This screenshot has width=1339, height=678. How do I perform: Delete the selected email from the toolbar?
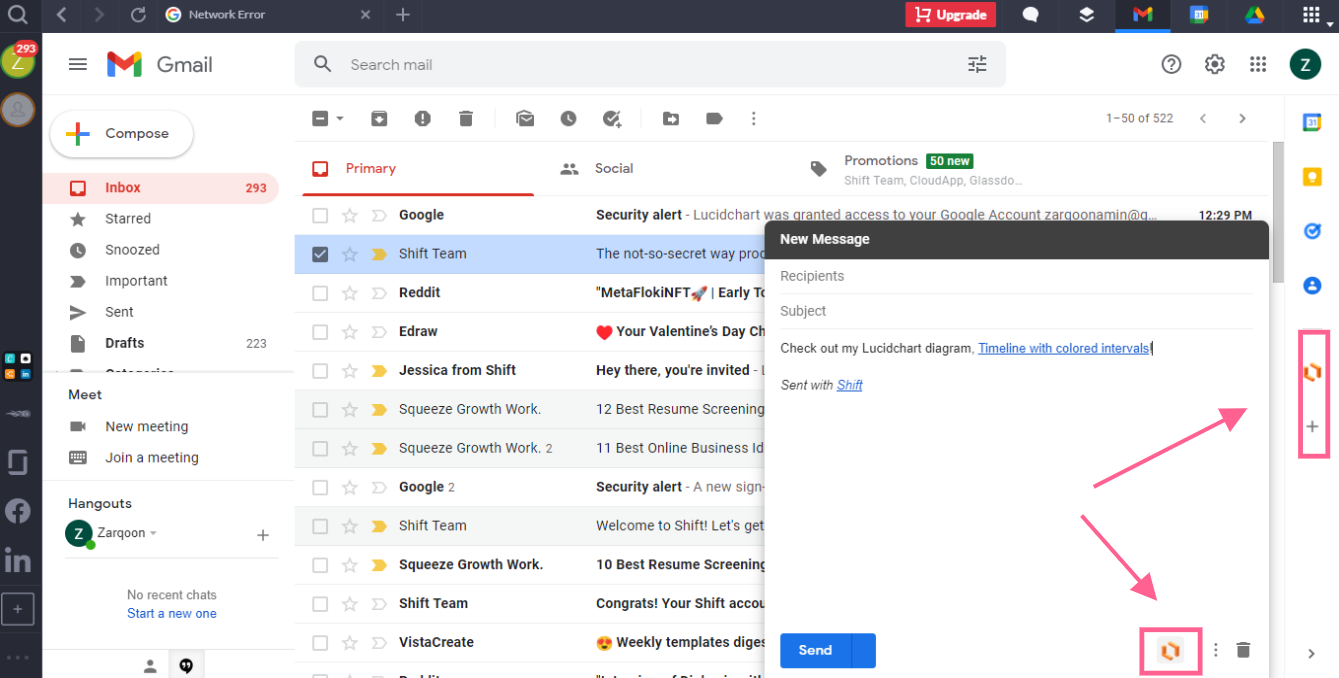click(x=466, y=118)
